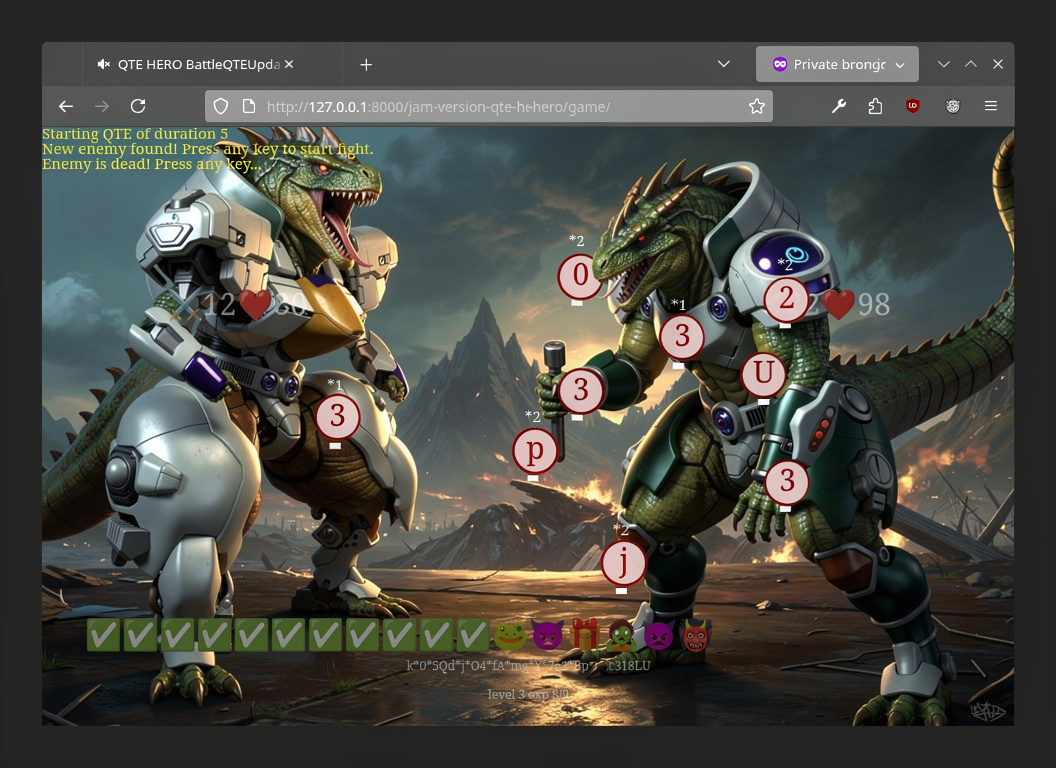Open the tracking protection shield icon

pos(221,106)
